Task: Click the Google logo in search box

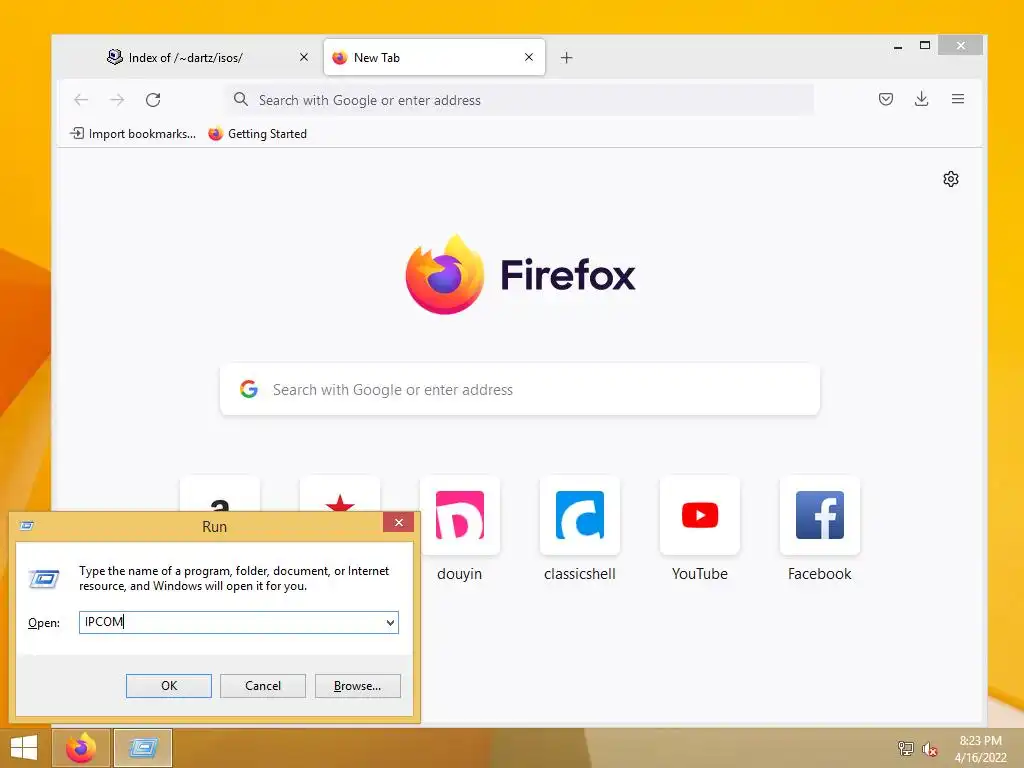Action: click(249, 389)
